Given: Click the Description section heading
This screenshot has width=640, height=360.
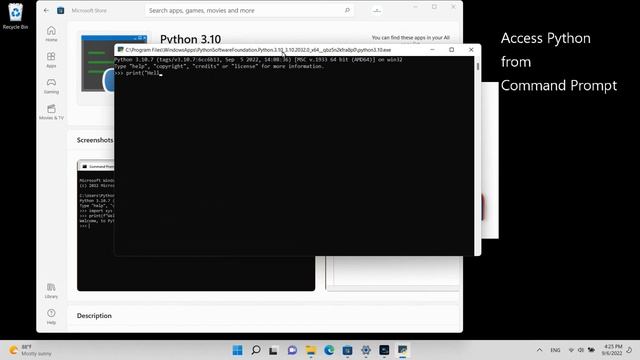Looking at the screenshot, I should [x=94, y=316].
